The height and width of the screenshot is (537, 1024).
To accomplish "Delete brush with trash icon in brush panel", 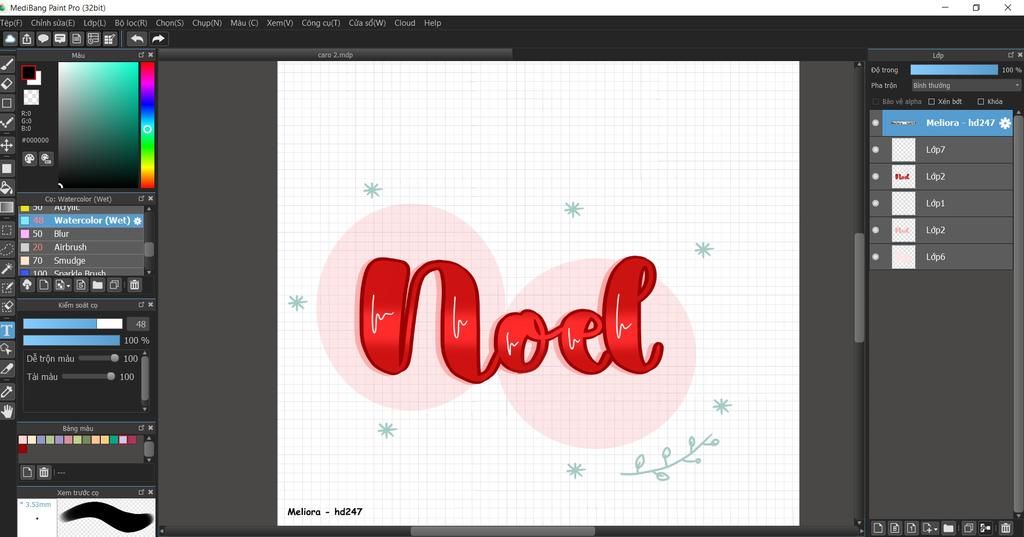I will tap(135, 285).
